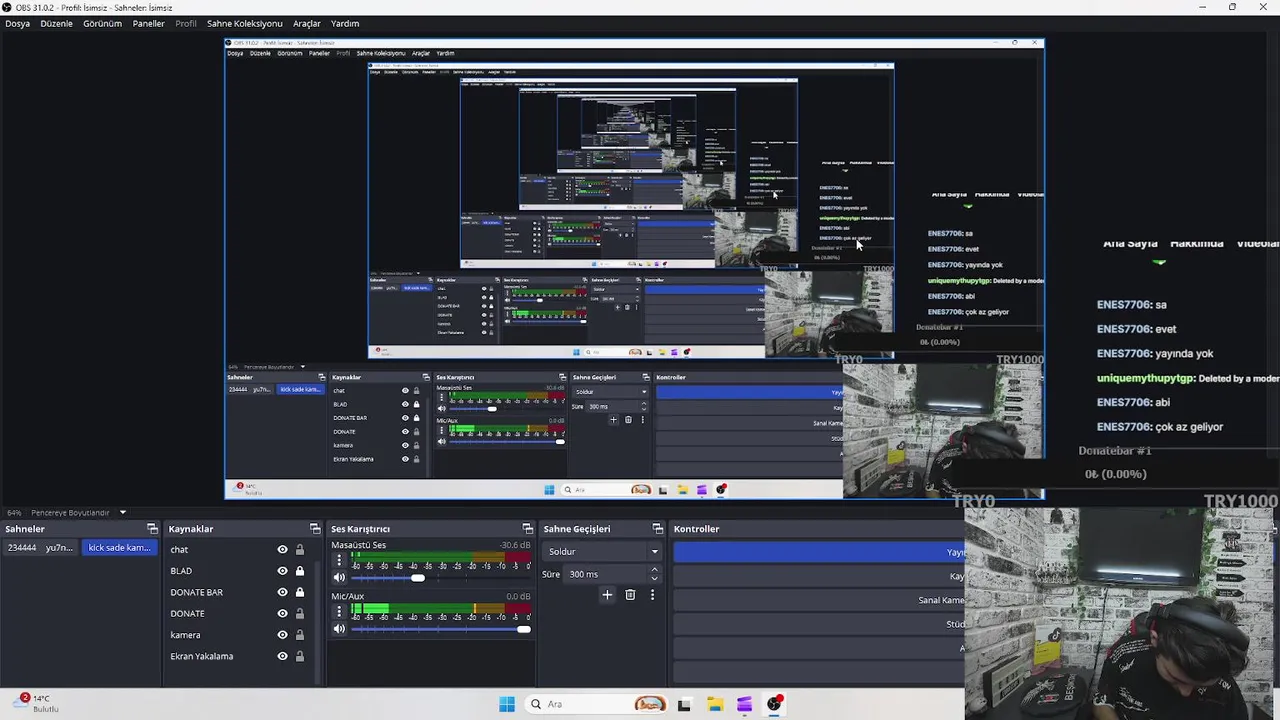Image resolution: width=1280 pixels, height=720 pixels.
Task: Lock the DONATE source
Action: click(x=299, y=614)
